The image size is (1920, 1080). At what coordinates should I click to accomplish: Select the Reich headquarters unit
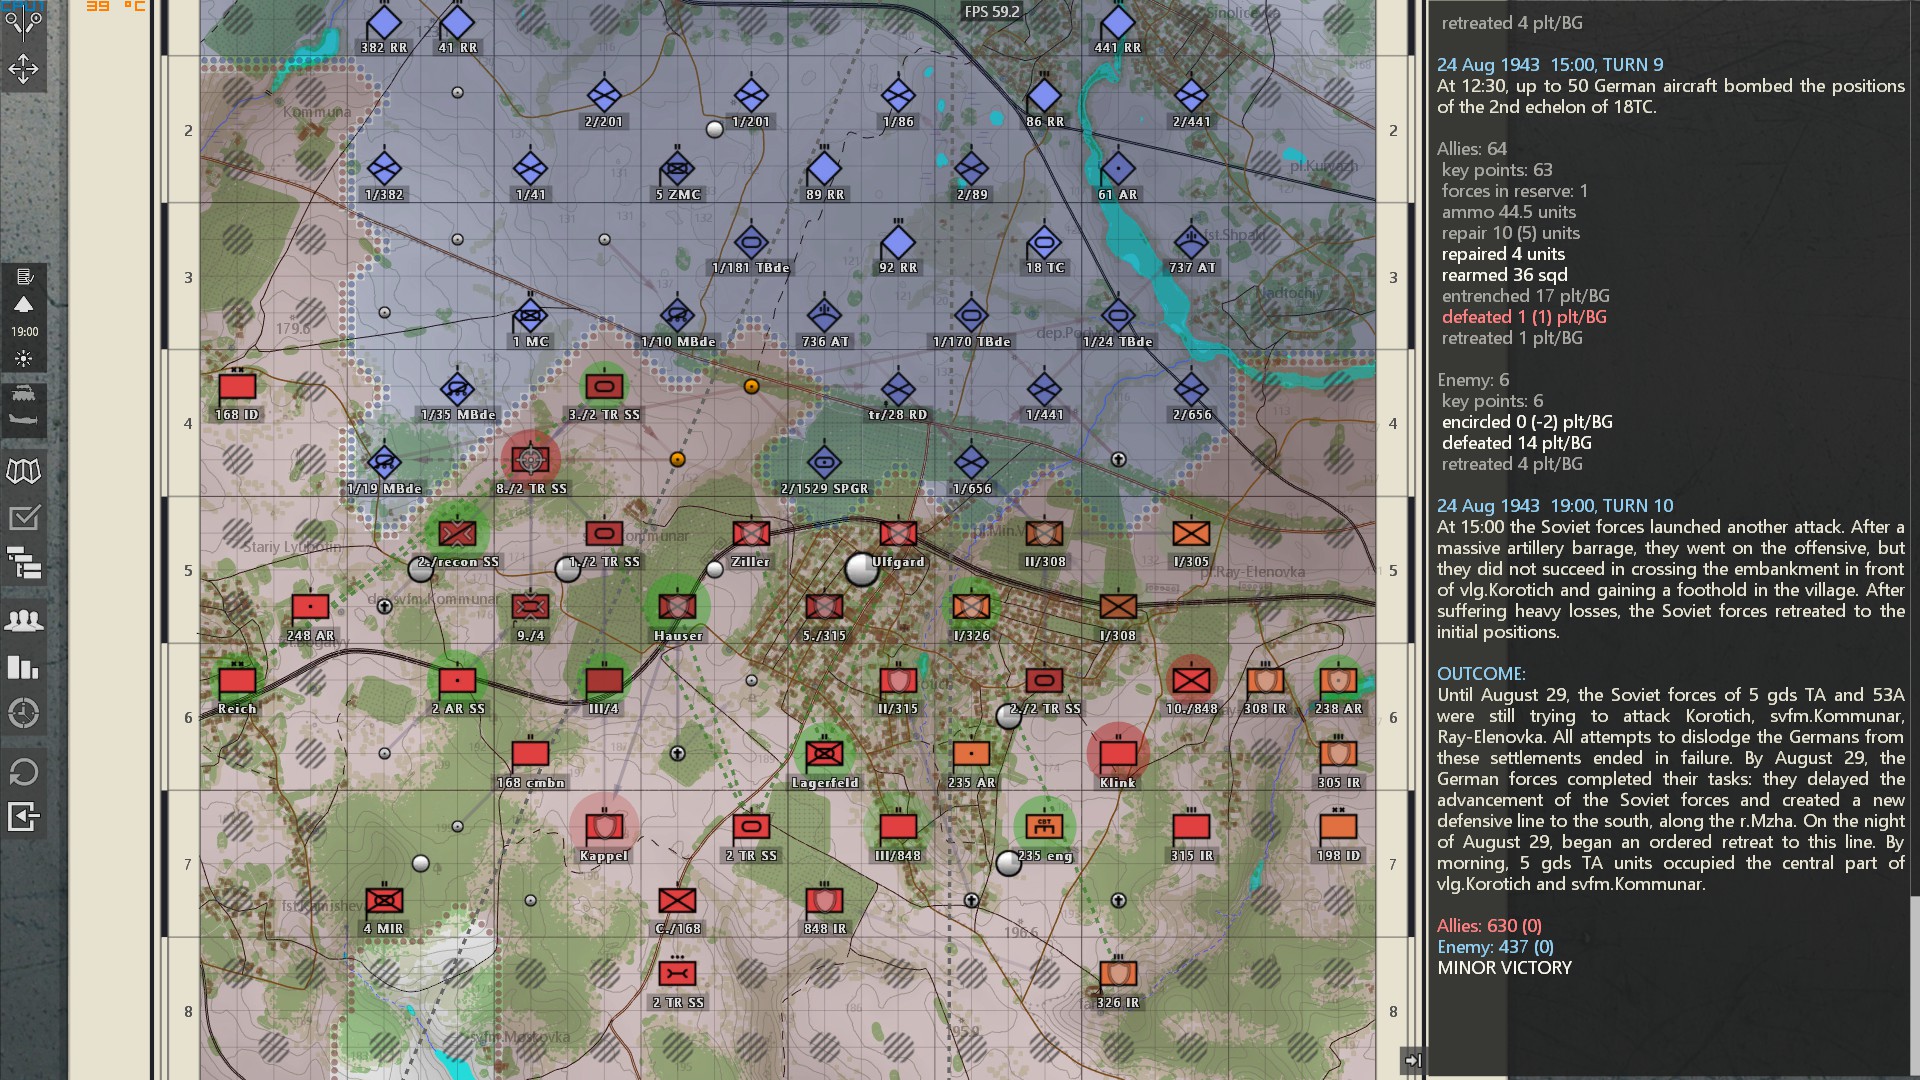237,681
